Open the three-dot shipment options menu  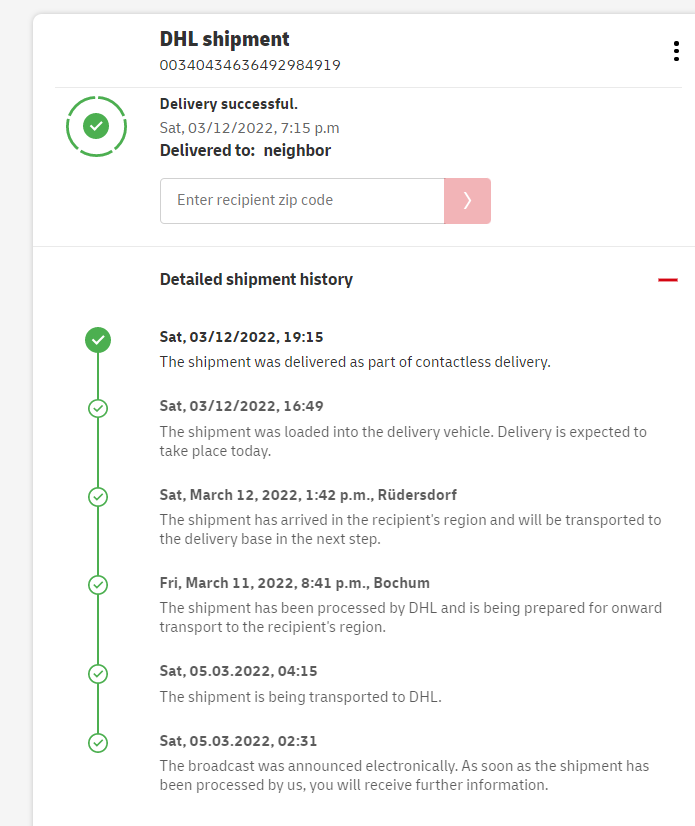[676, 52]
